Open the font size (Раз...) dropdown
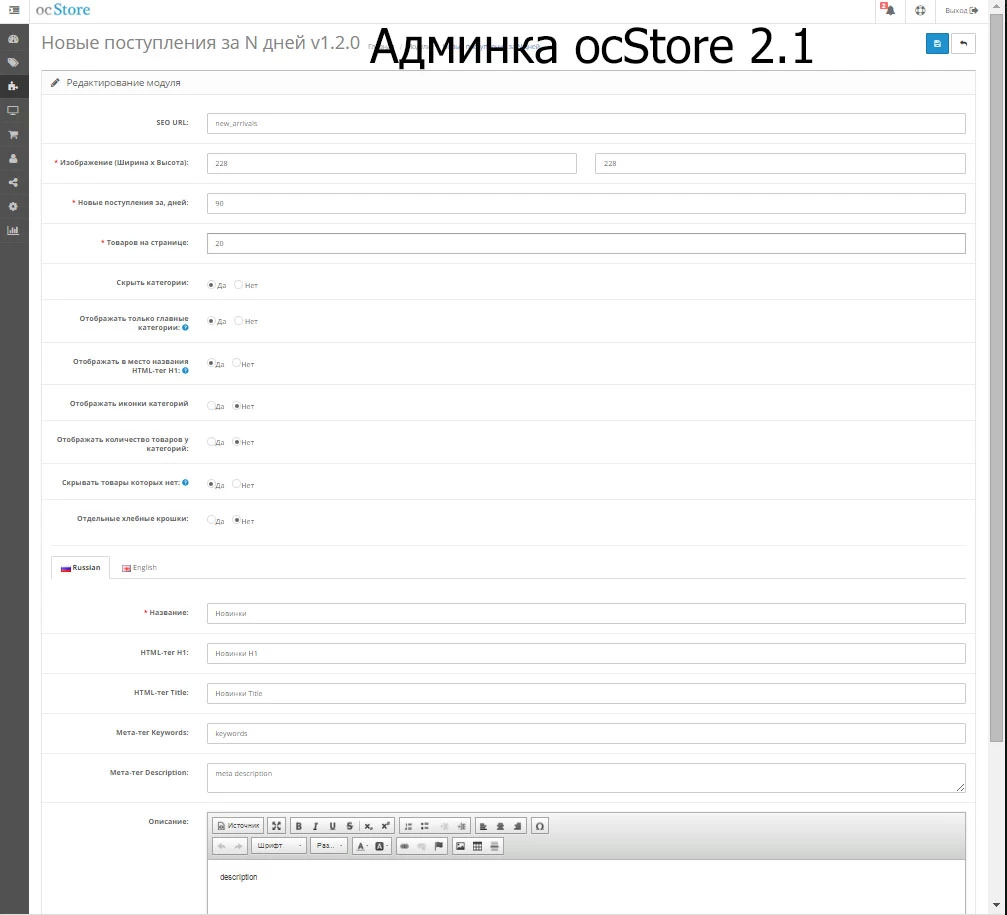 pos(329,846)
